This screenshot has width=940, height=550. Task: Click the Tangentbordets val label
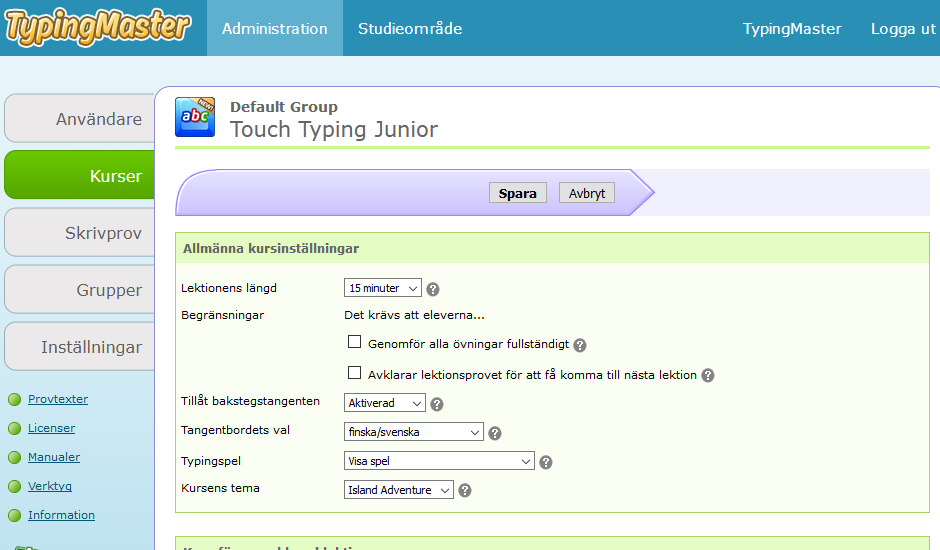coord(236,430)
